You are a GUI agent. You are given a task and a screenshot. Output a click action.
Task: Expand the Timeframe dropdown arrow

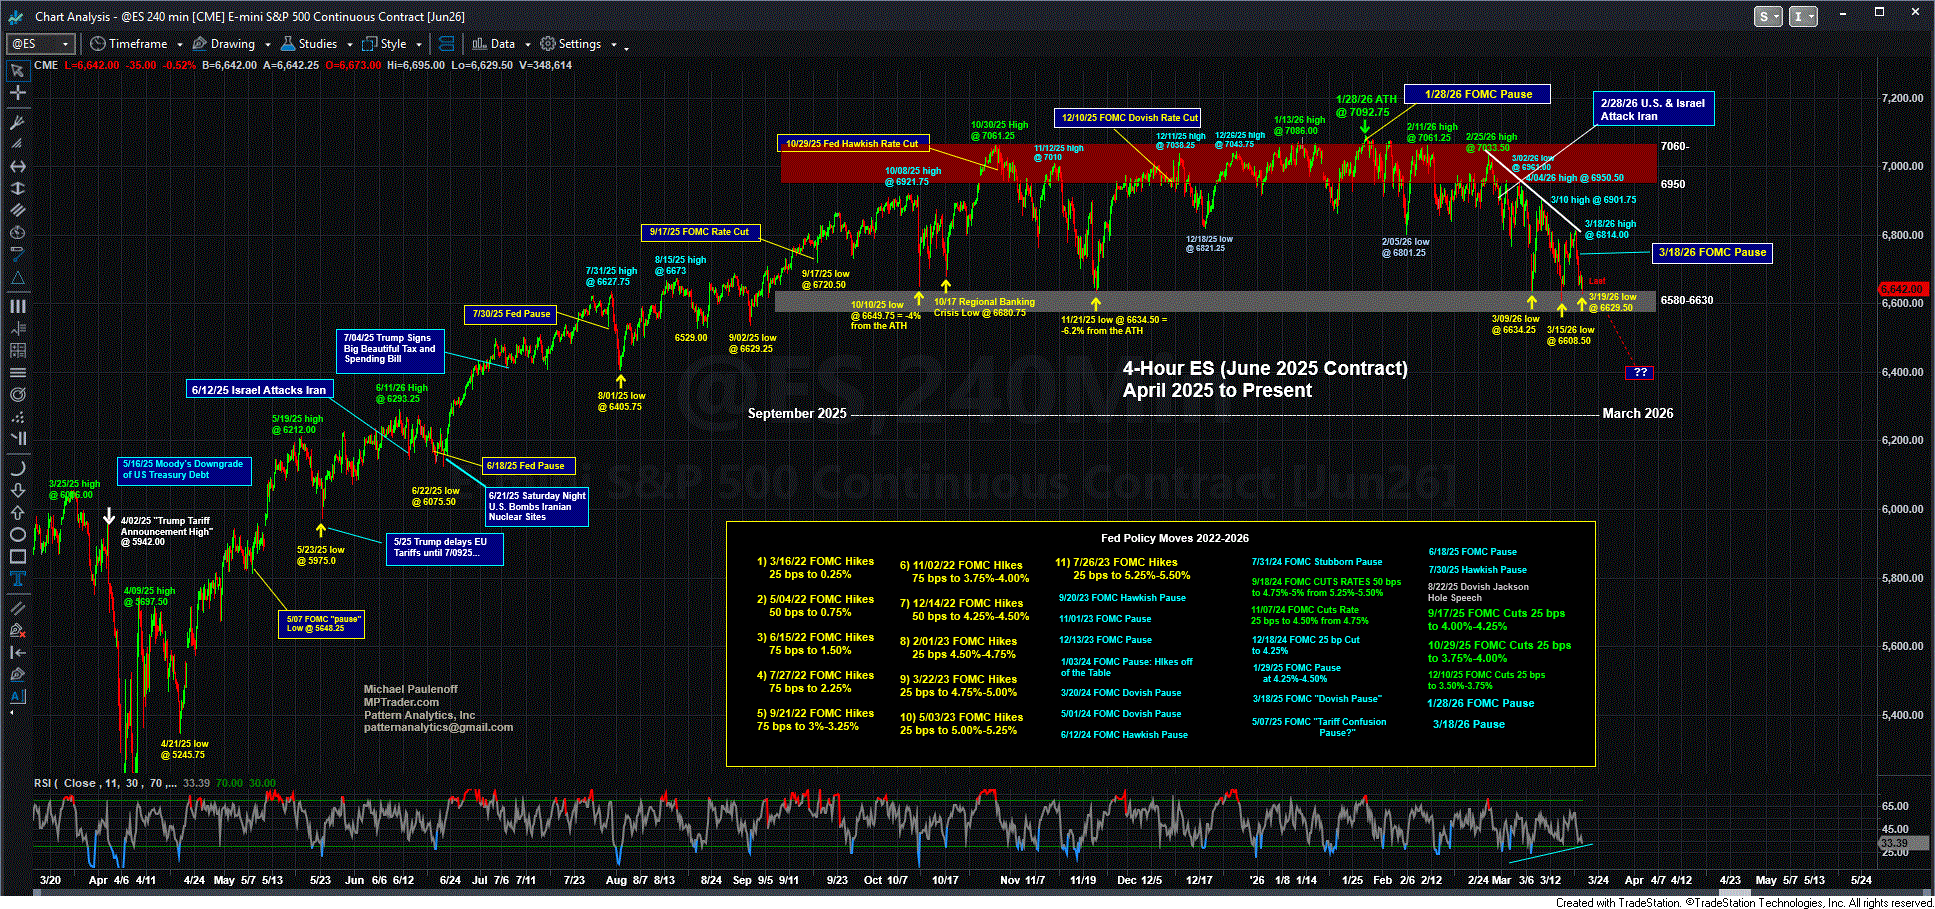[x=180, y=45]
